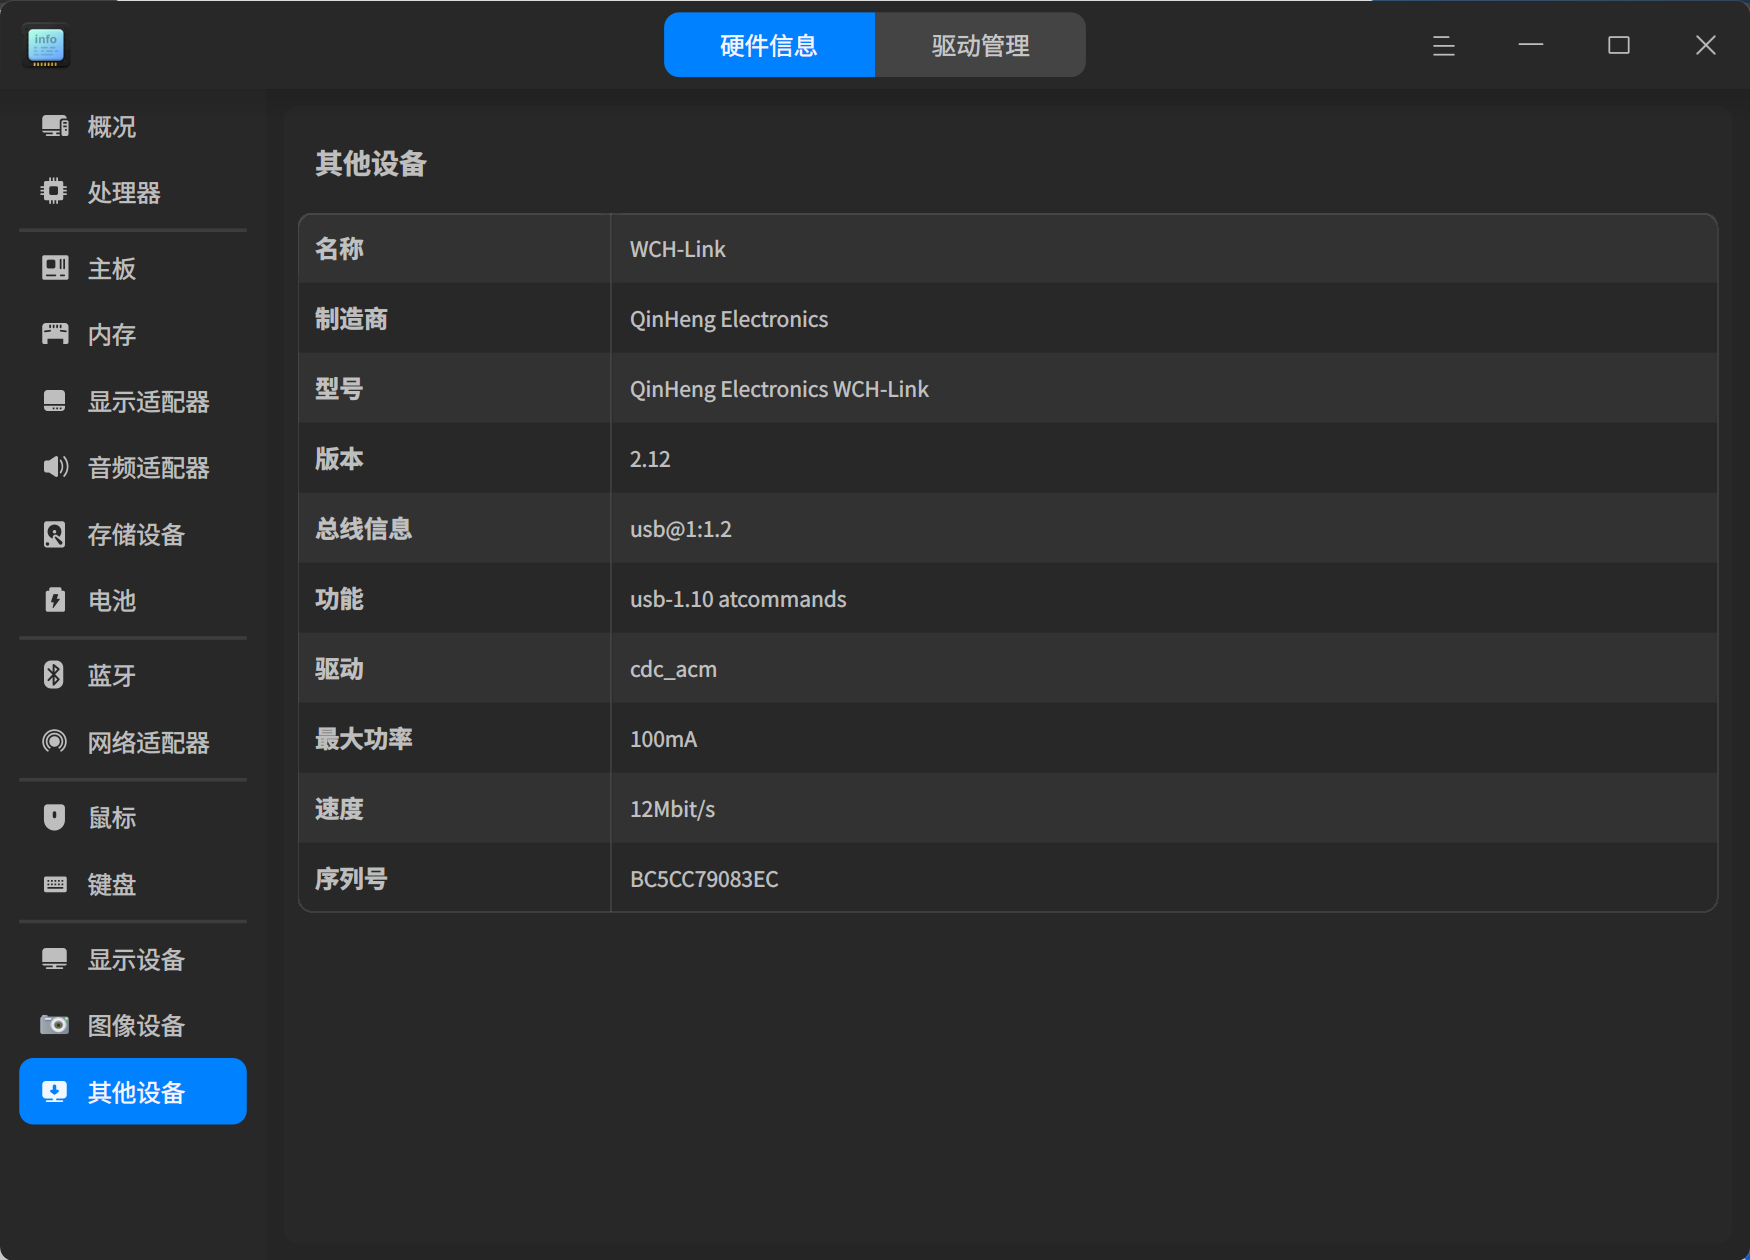
Task: Select the 图像设备 camera icon
Action: [x=54, y=1025]
